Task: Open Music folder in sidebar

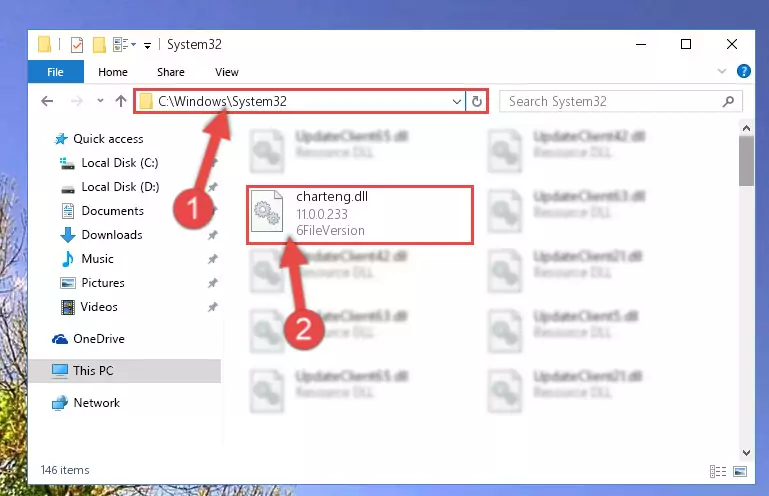Action: click(x=87, y=259)
